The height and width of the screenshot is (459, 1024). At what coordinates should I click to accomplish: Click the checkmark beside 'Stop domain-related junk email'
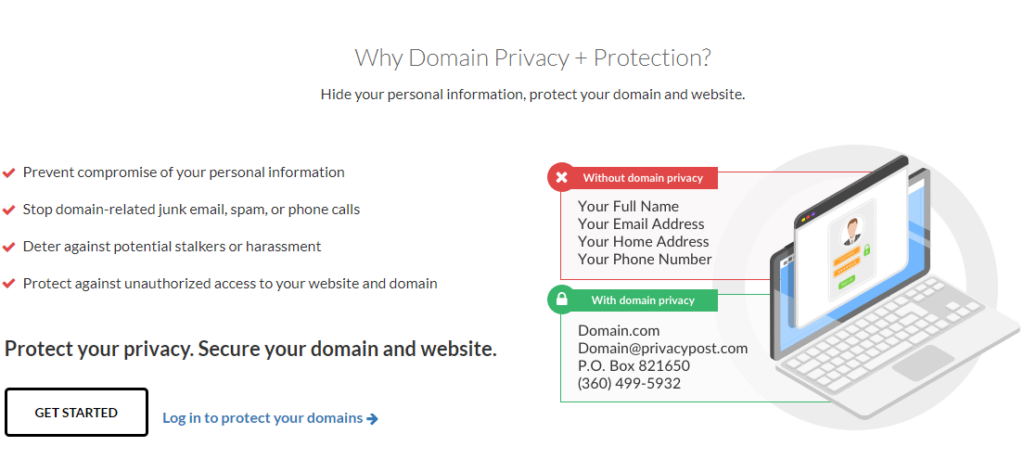(x=9, y=210)
